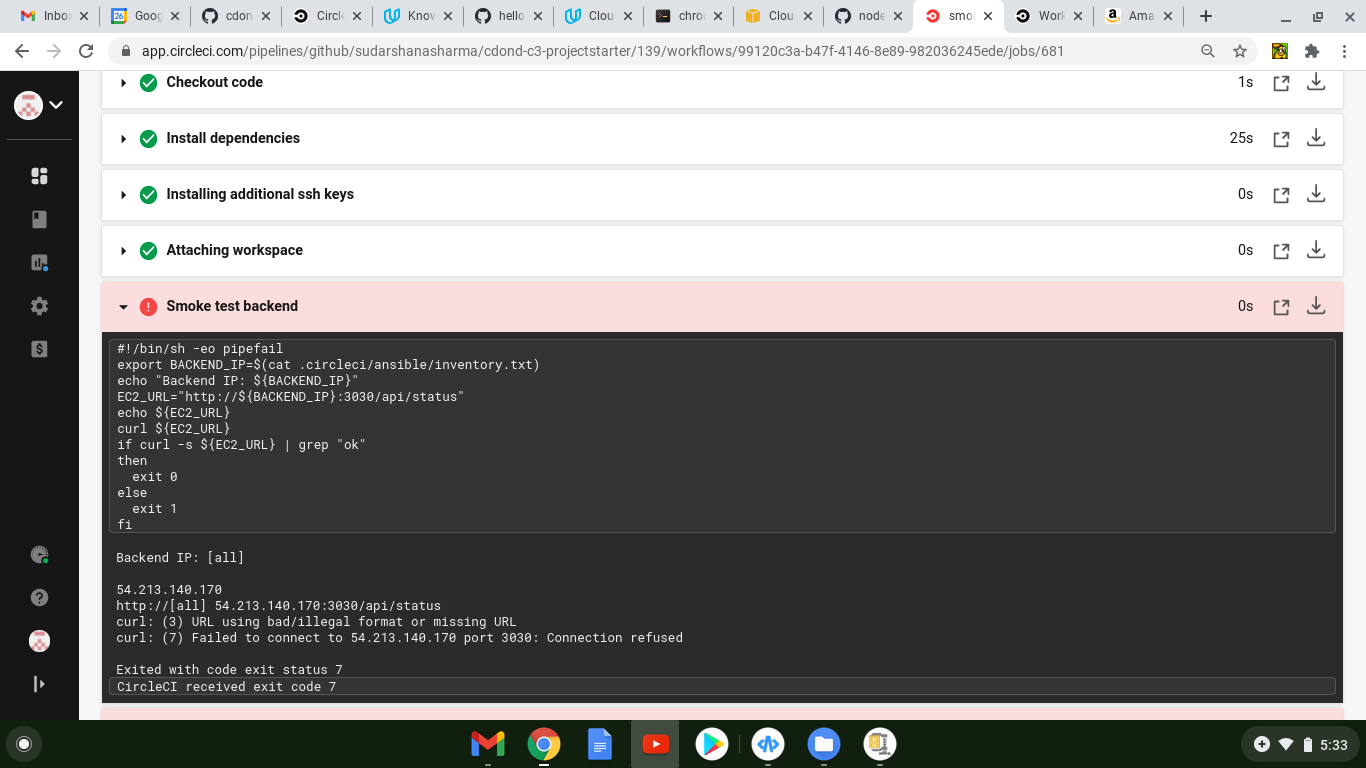This screenshot has height=768, width=1366.
Task: Switch to the Workflow CircleCI browser tab
Action: coord(1049,16)
